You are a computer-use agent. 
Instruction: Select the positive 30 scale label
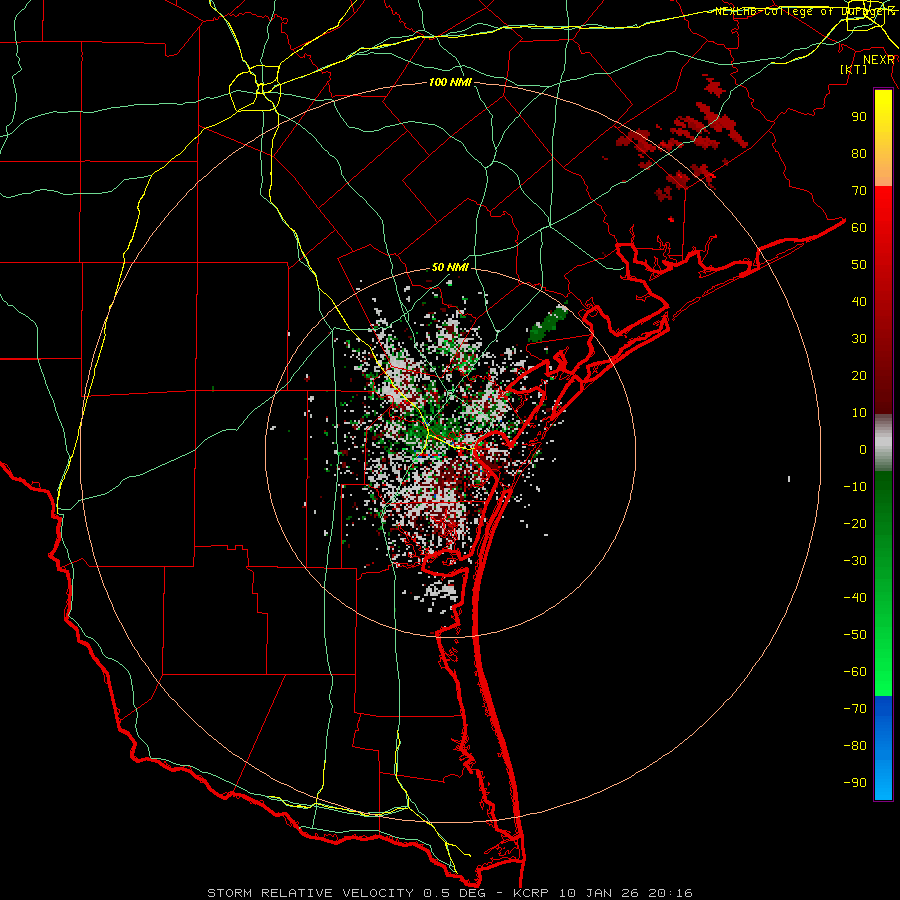coord(859,339)
